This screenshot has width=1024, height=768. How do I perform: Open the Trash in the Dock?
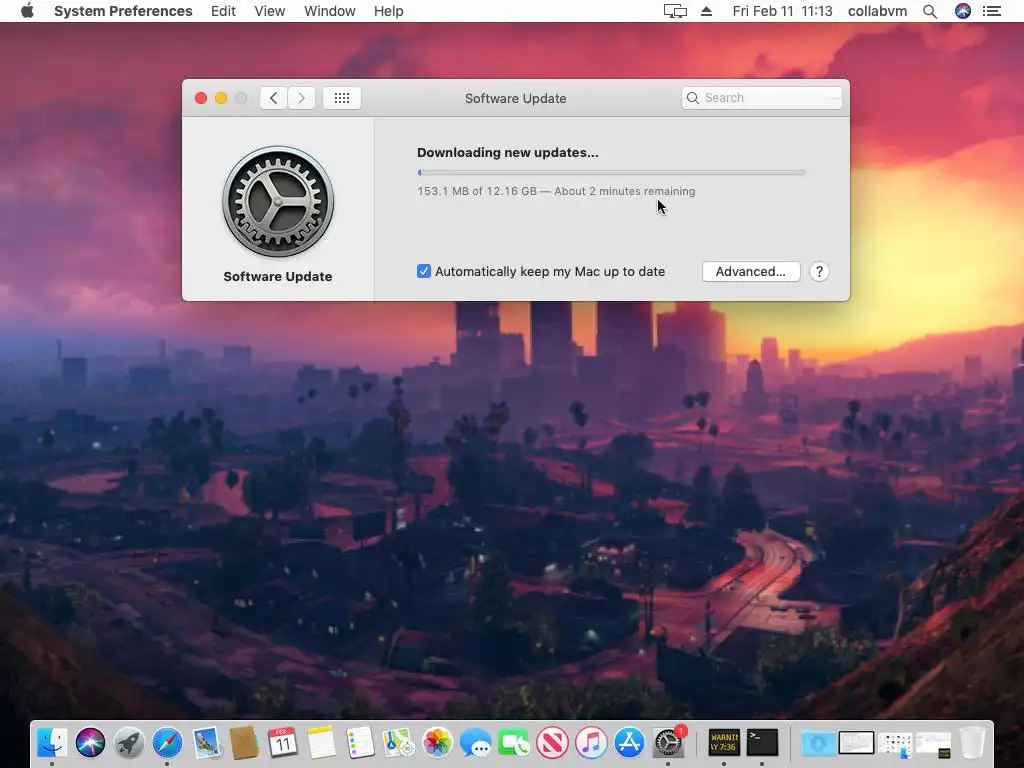point(972,743)
